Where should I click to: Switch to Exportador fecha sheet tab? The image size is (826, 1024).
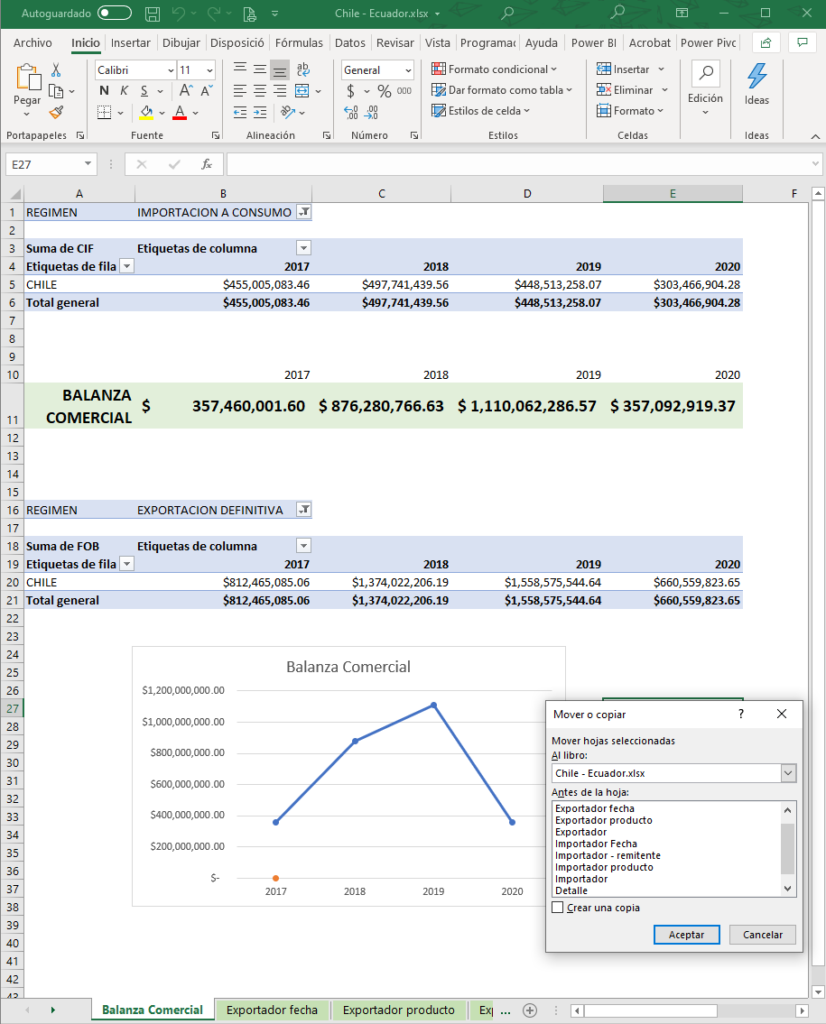pyautogui.click(x=272, y=1010)
